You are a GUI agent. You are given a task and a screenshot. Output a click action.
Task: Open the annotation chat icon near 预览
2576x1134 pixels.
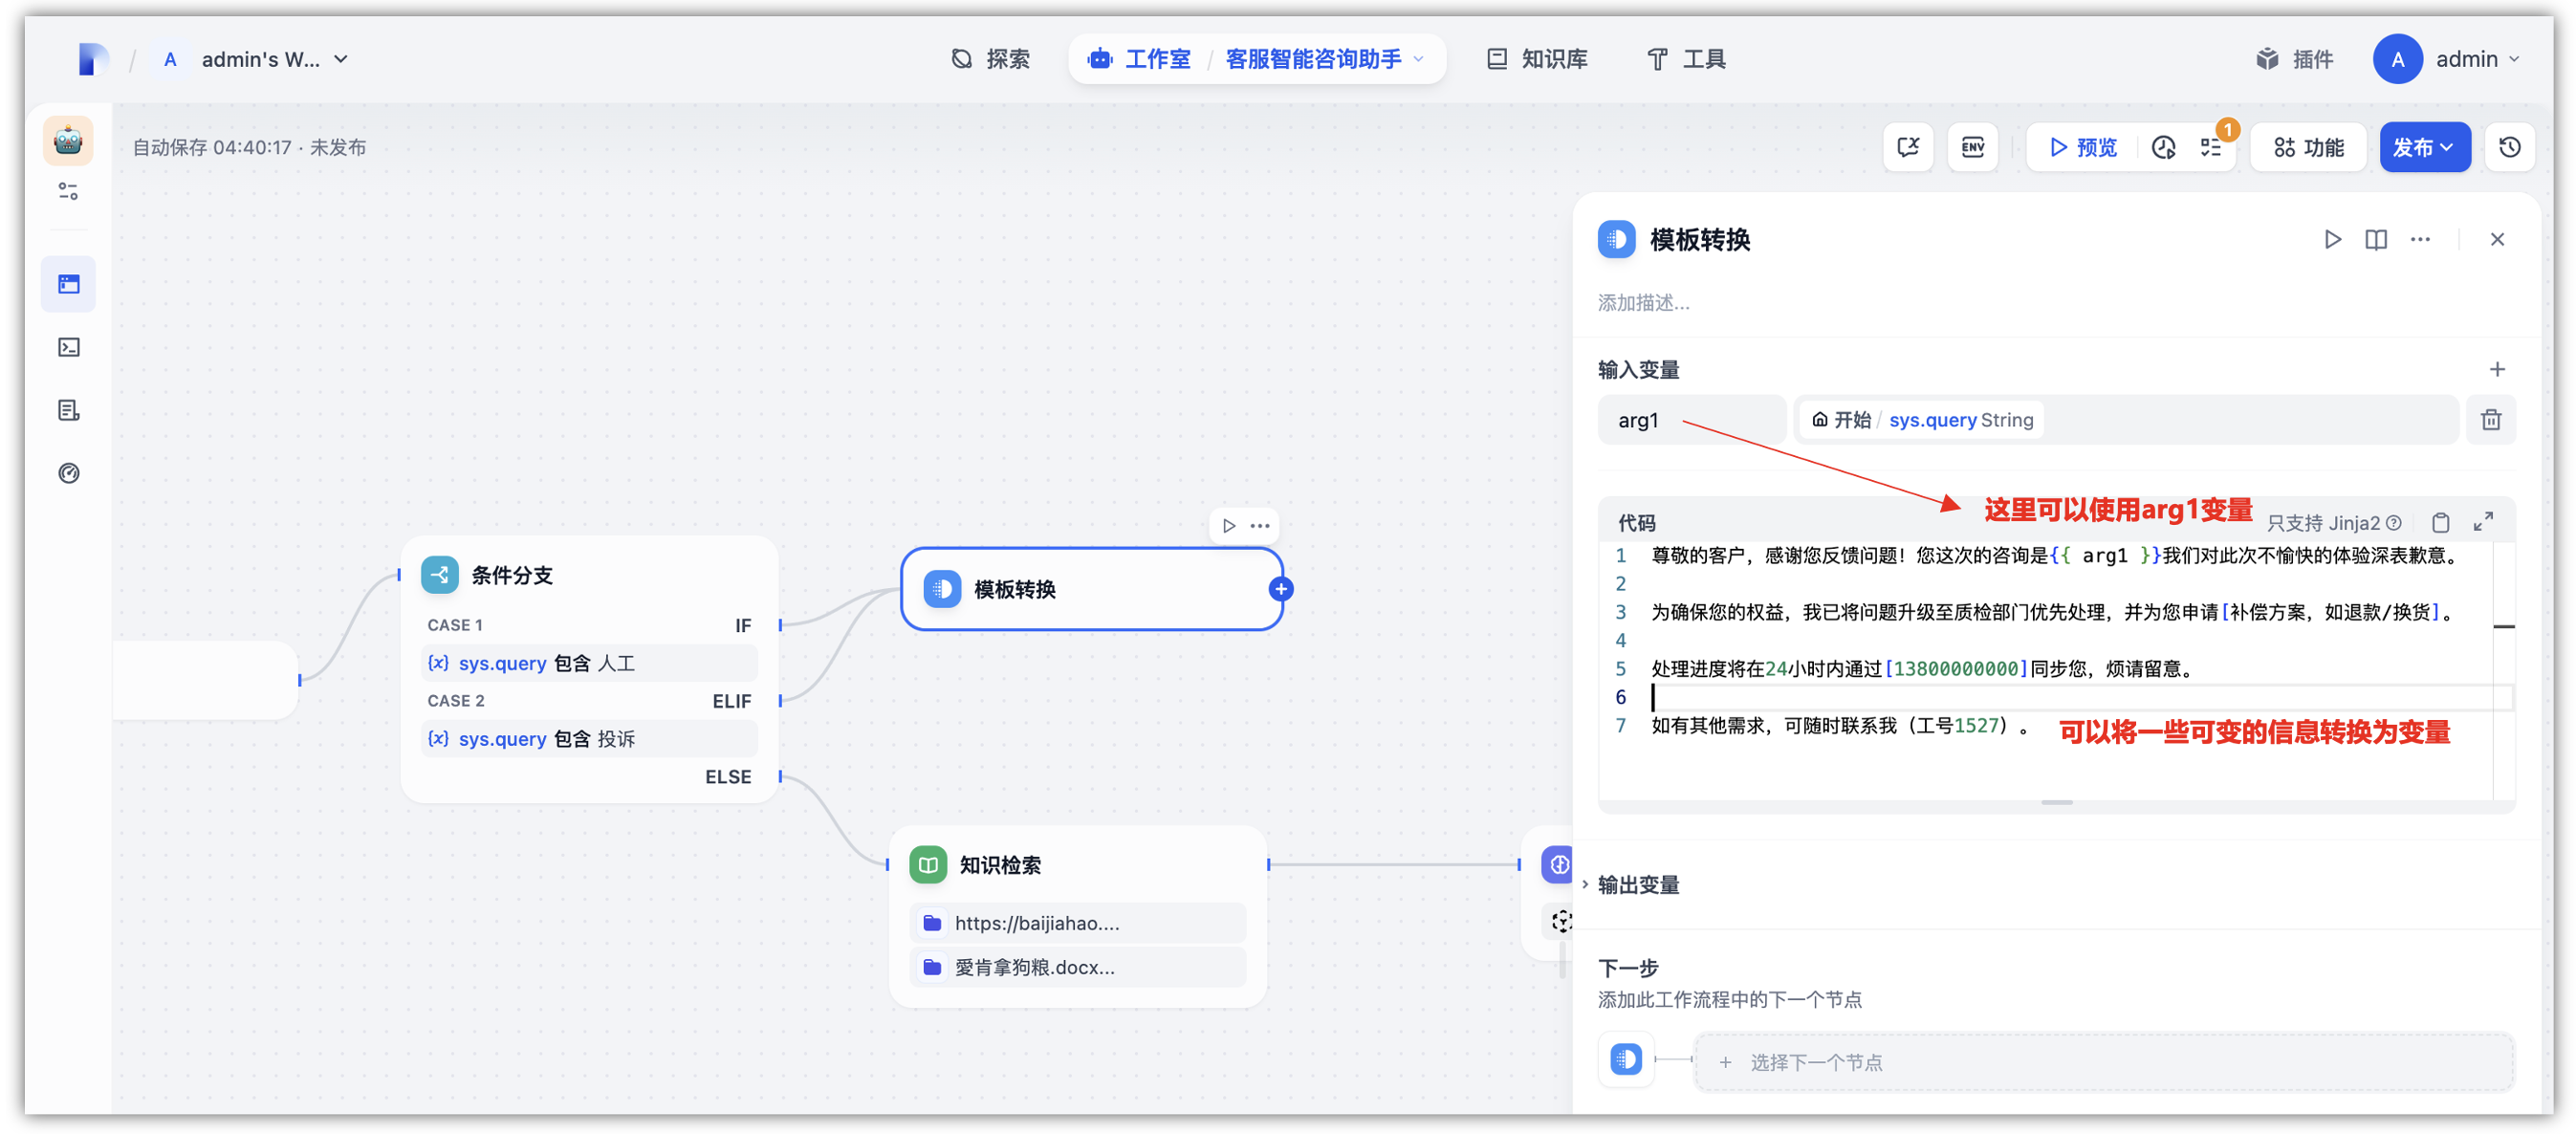point(1908,147)
